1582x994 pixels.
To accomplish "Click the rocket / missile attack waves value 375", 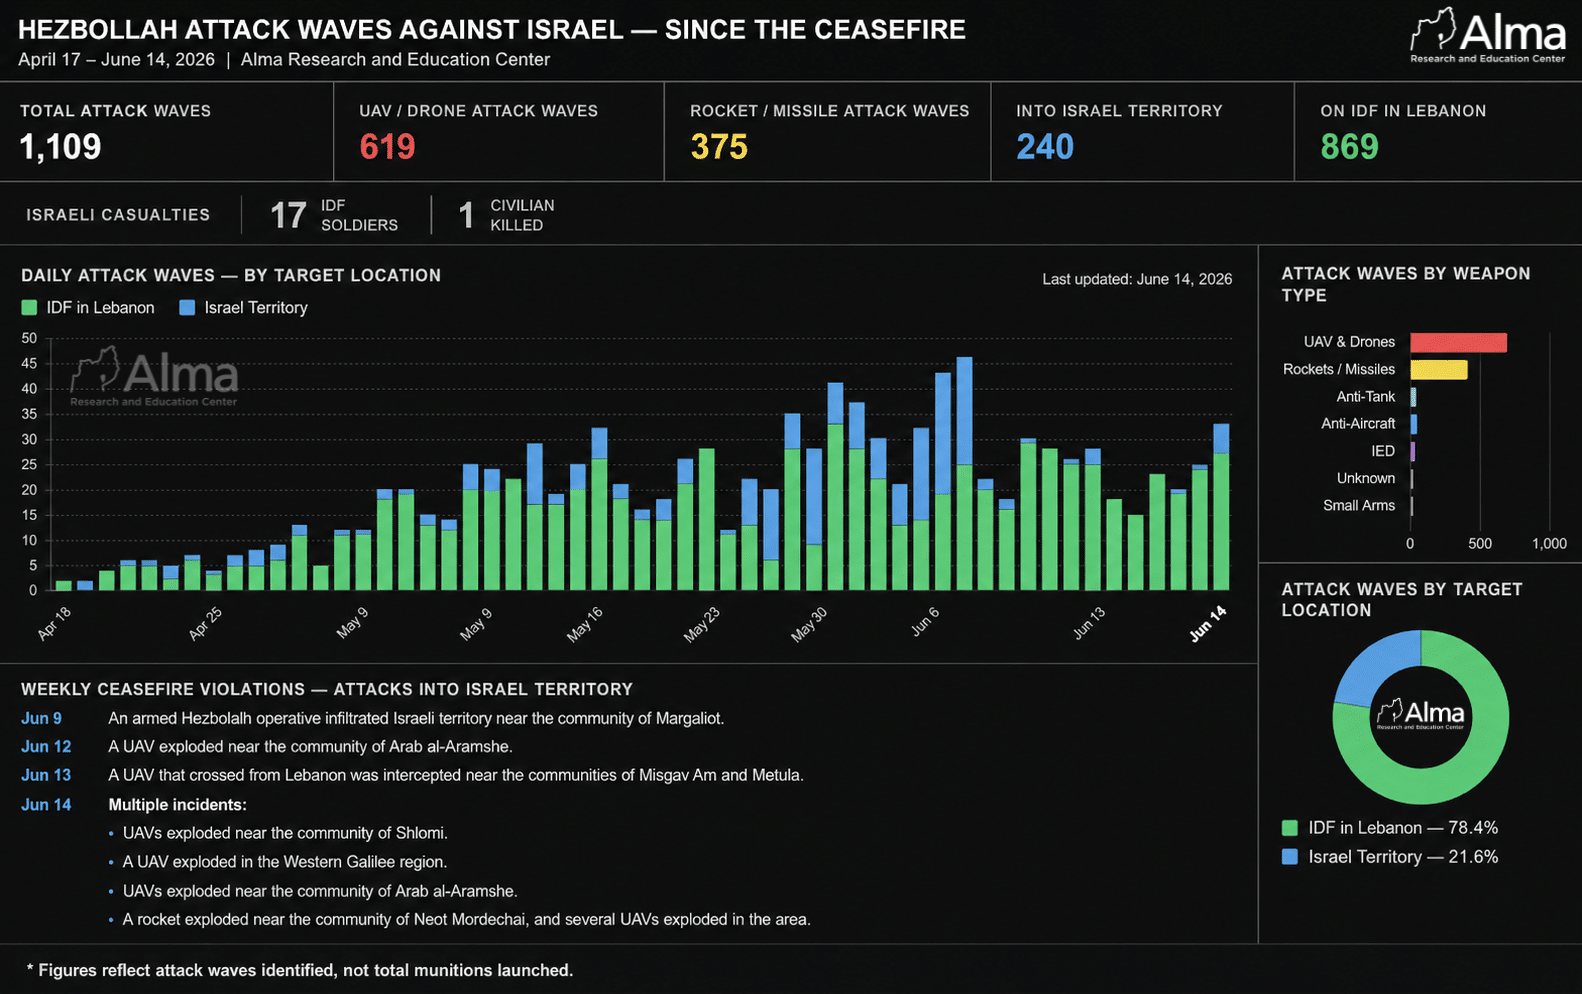I will 719,147.
